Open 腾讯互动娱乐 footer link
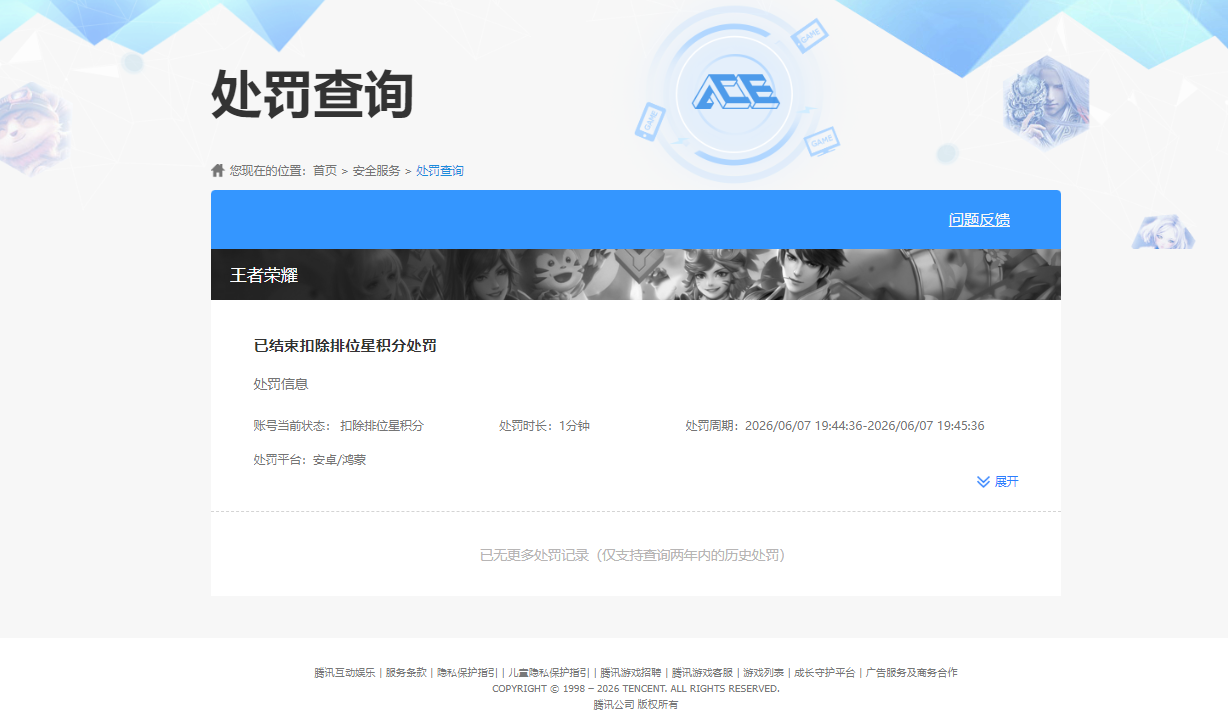Screen dimensions: 1228x710 345,673
